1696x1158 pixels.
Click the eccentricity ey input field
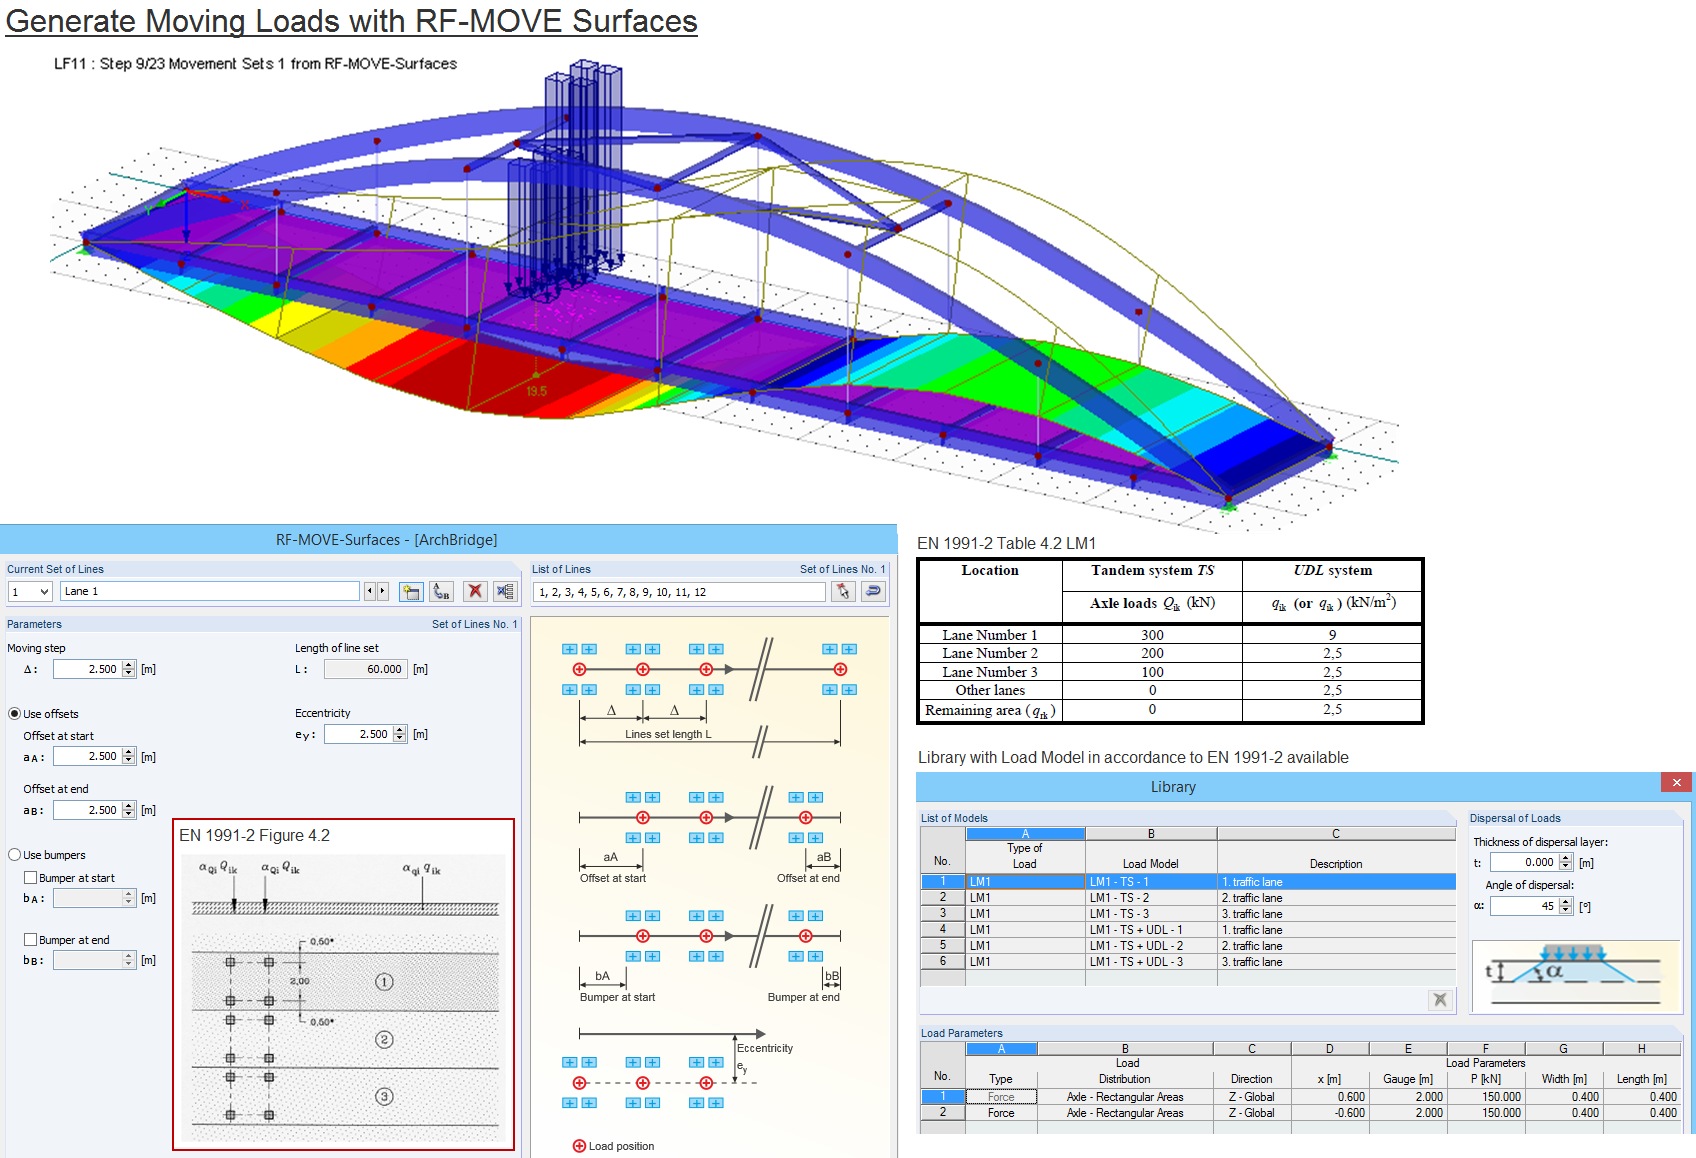[x=358, y=734]
